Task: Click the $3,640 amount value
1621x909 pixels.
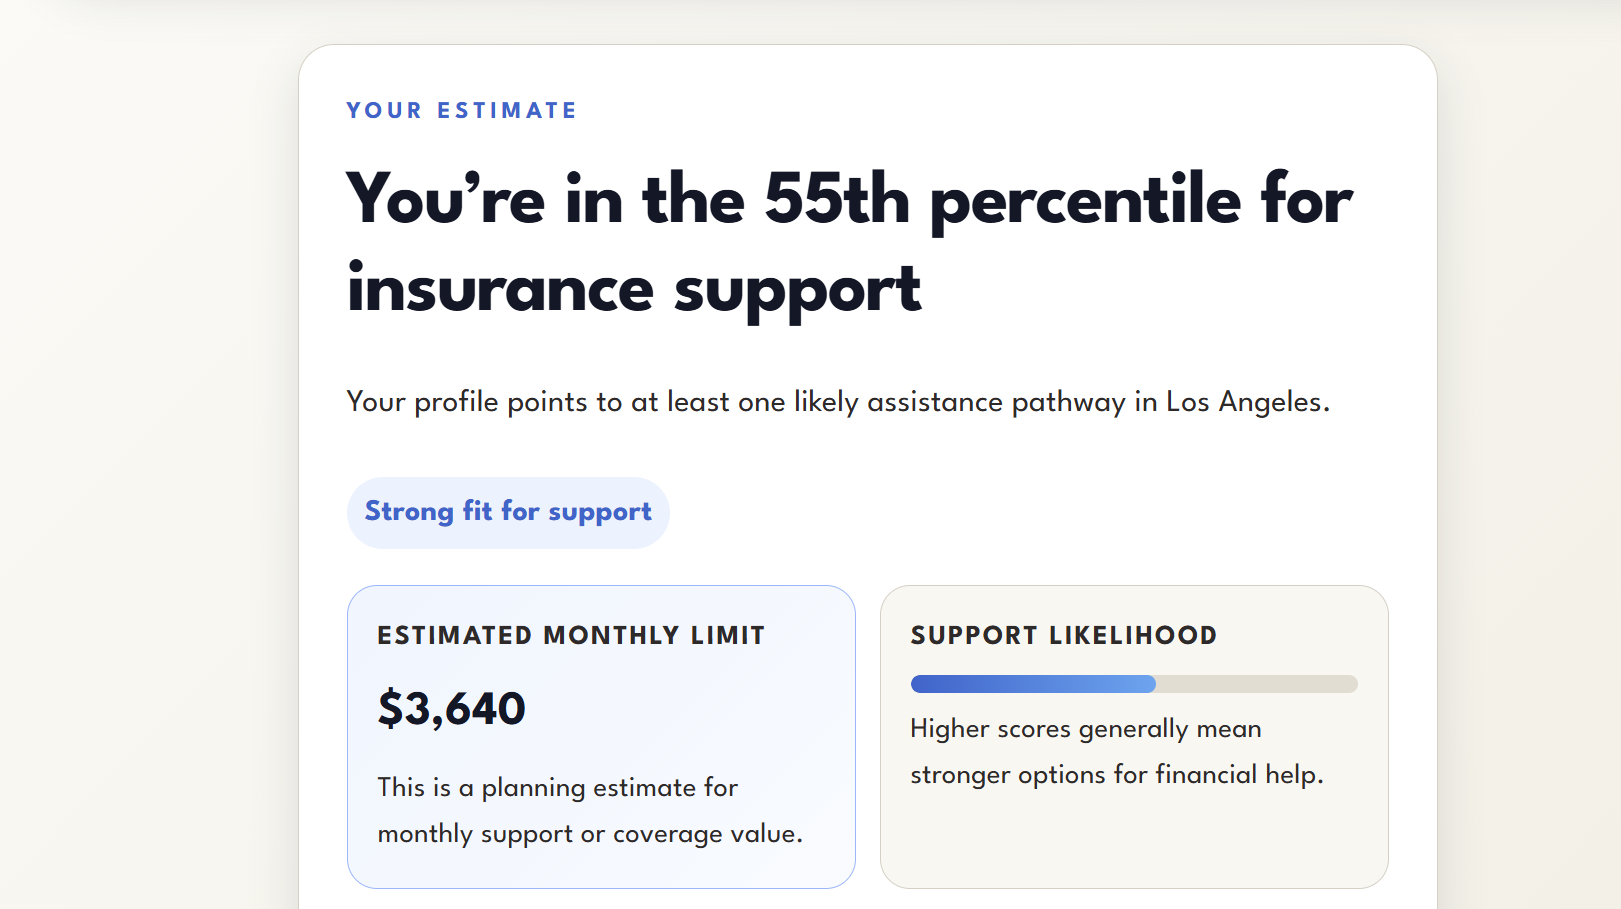Action: pyautogui.click(x=451, y=709)
